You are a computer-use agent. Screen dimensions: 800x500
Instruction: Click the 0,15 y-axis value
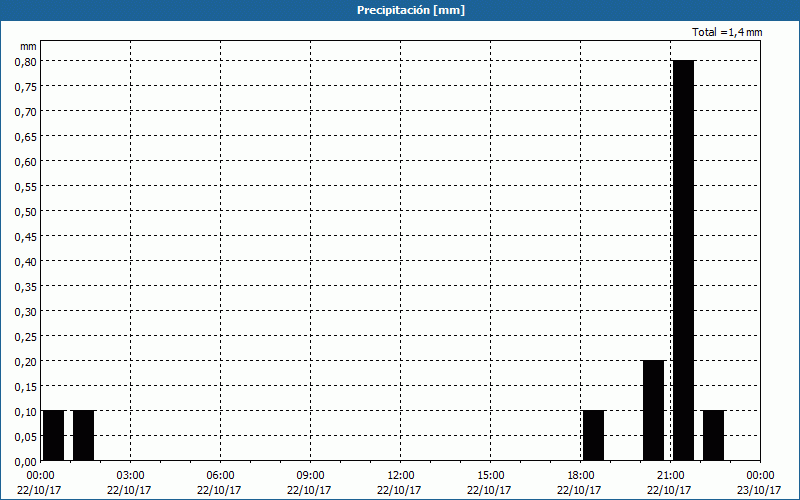tap(26, 386)
